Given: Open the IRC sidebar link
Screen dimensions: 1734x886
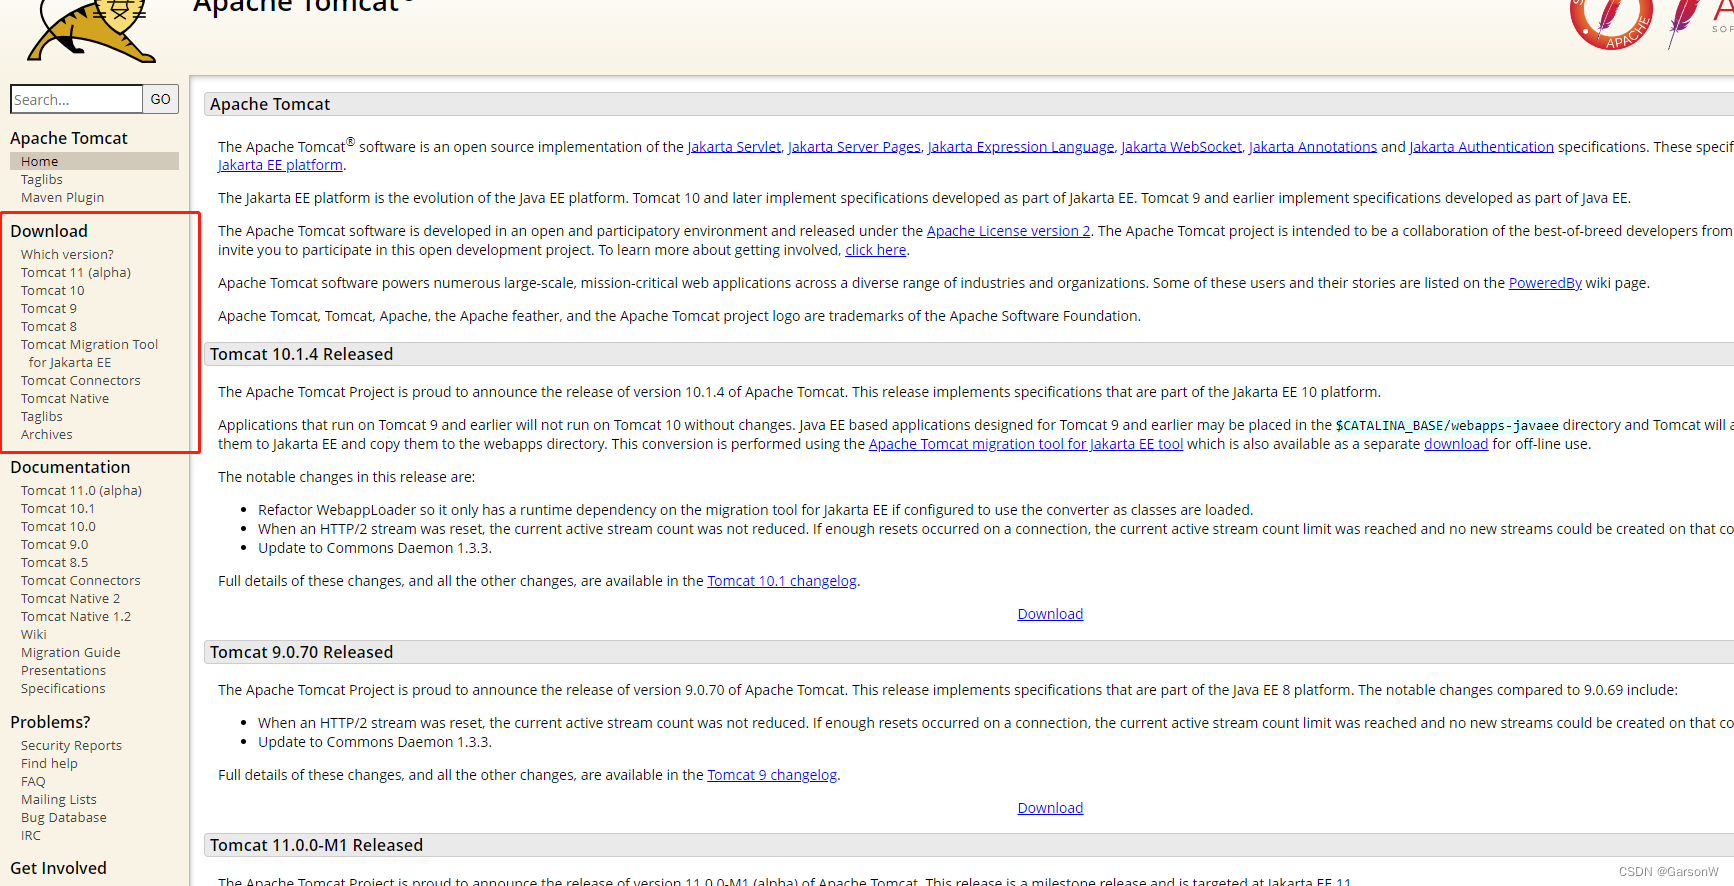Looking at the screenshot, I should pyautogui.click(x=31, y=835).
